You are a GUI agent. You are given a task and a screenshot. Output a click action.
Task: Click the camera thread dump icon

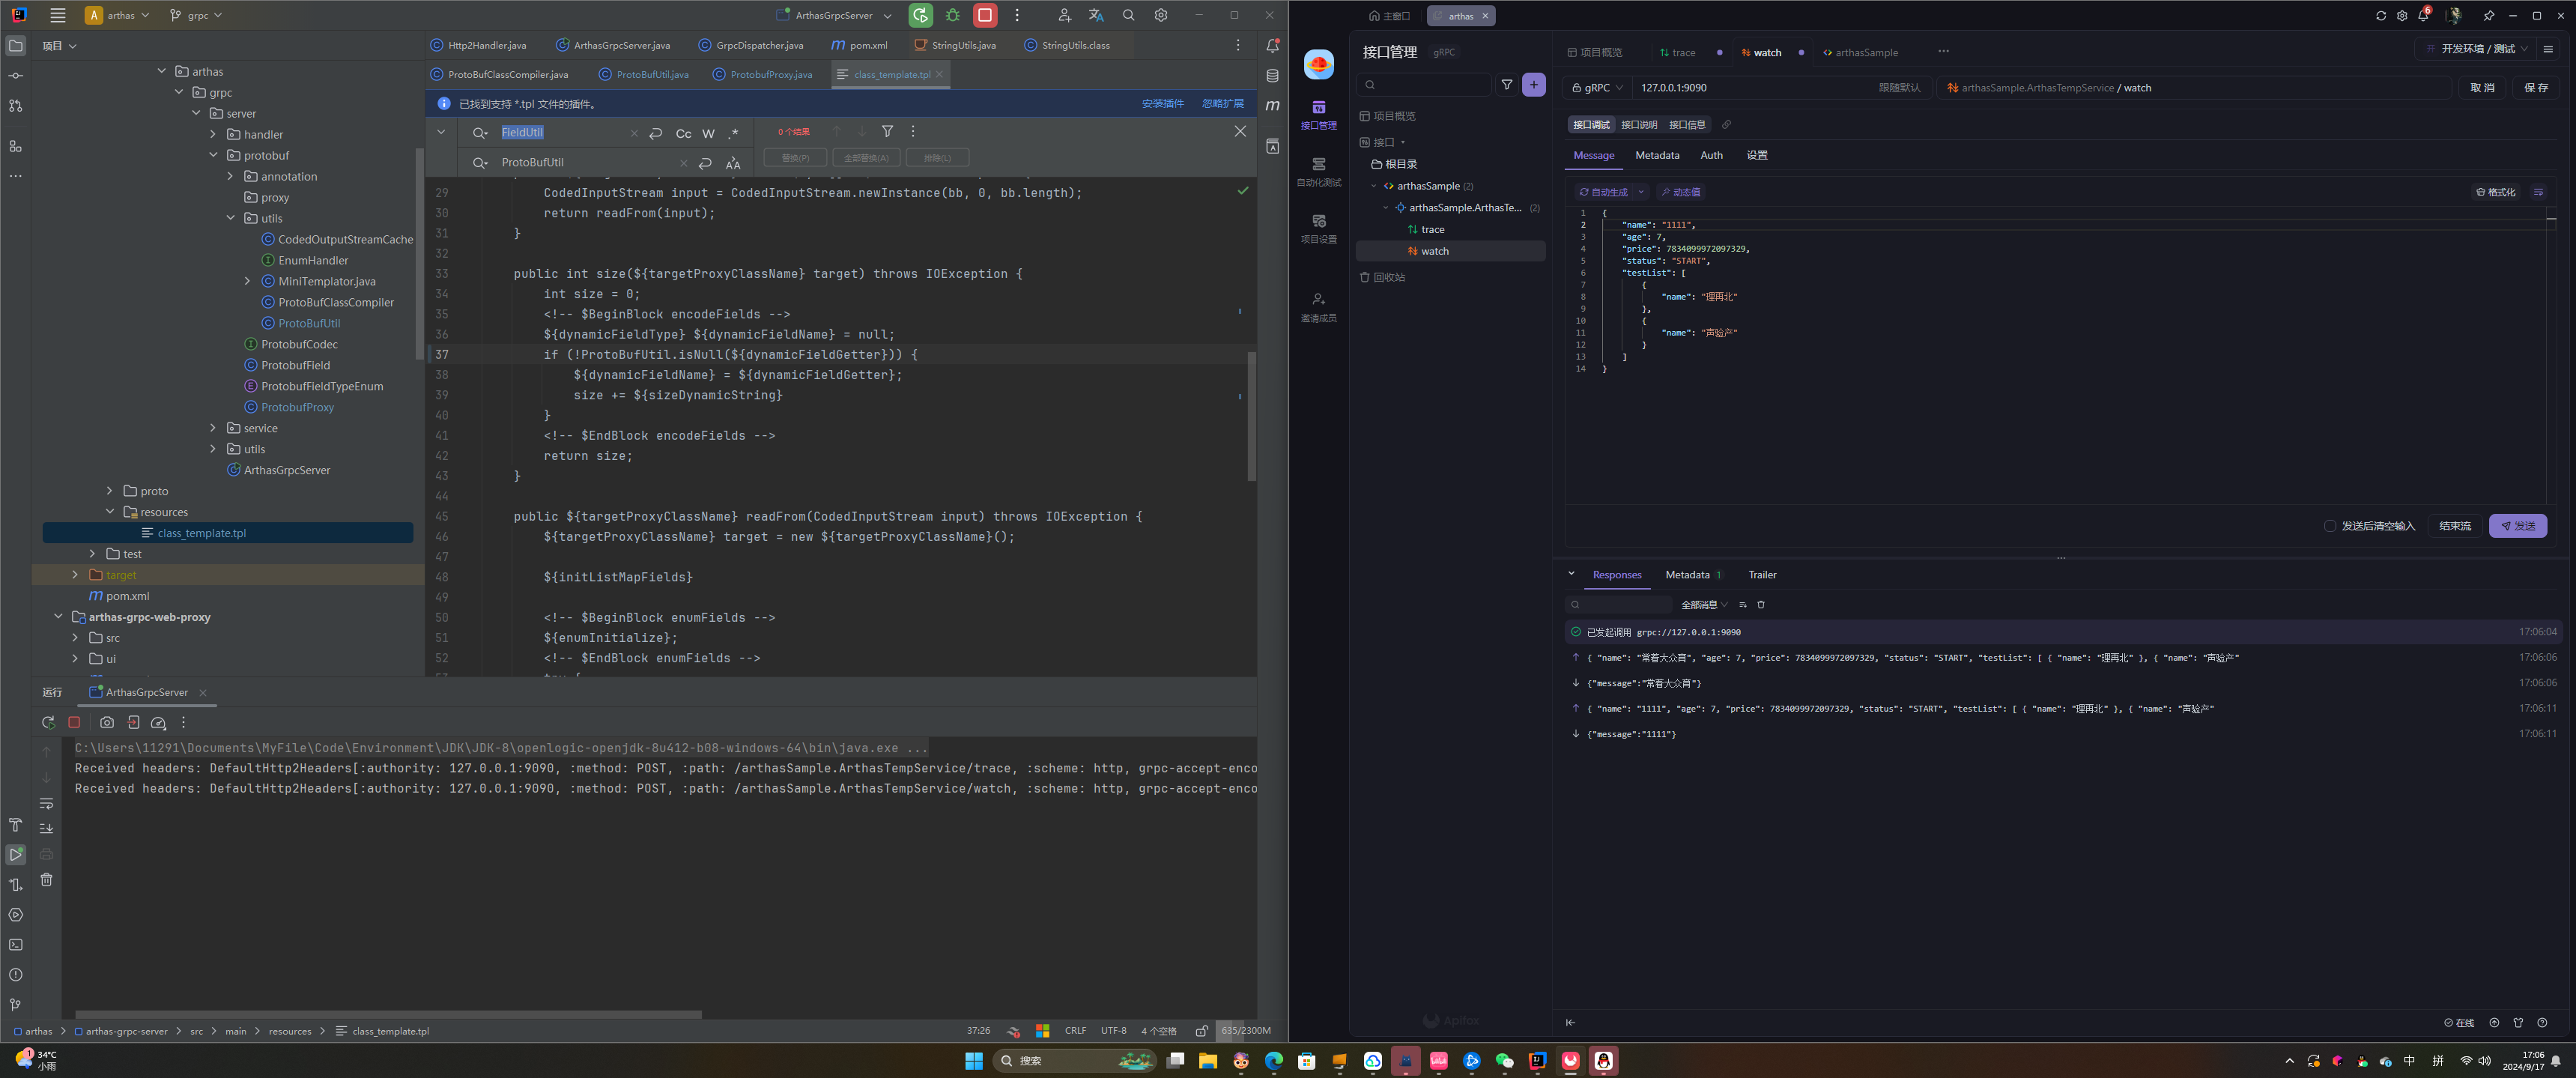coord(107,722)
